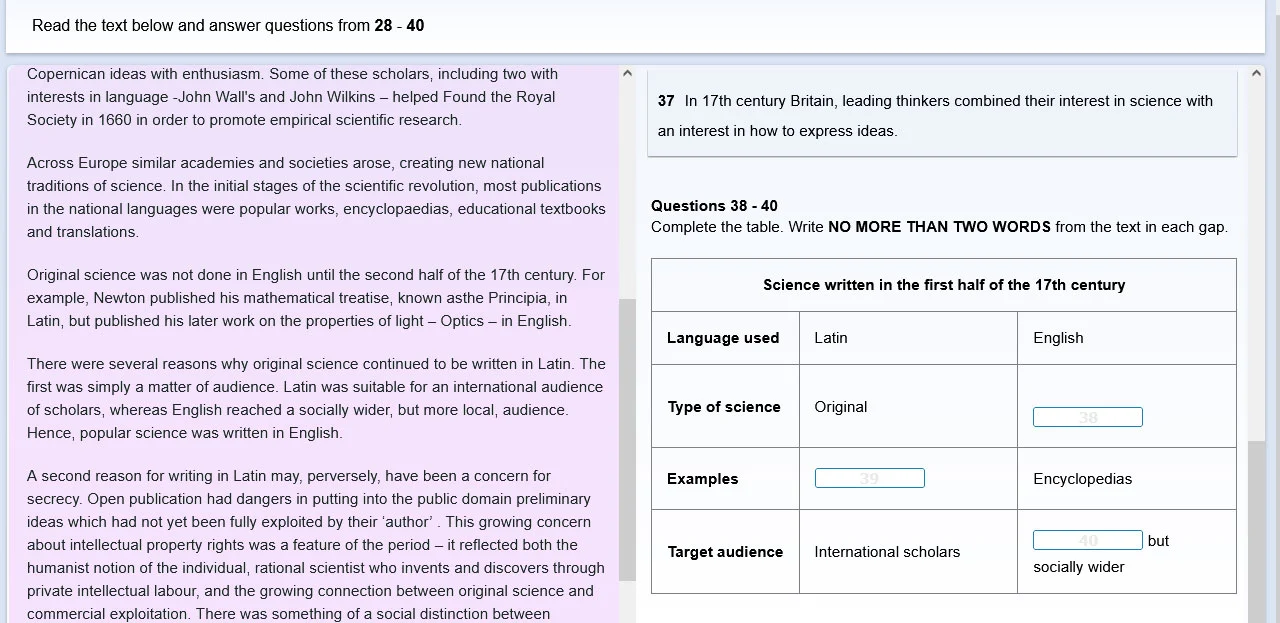
Task: Click the paragraph starting 'Original science was not done'
Action: 316,298
